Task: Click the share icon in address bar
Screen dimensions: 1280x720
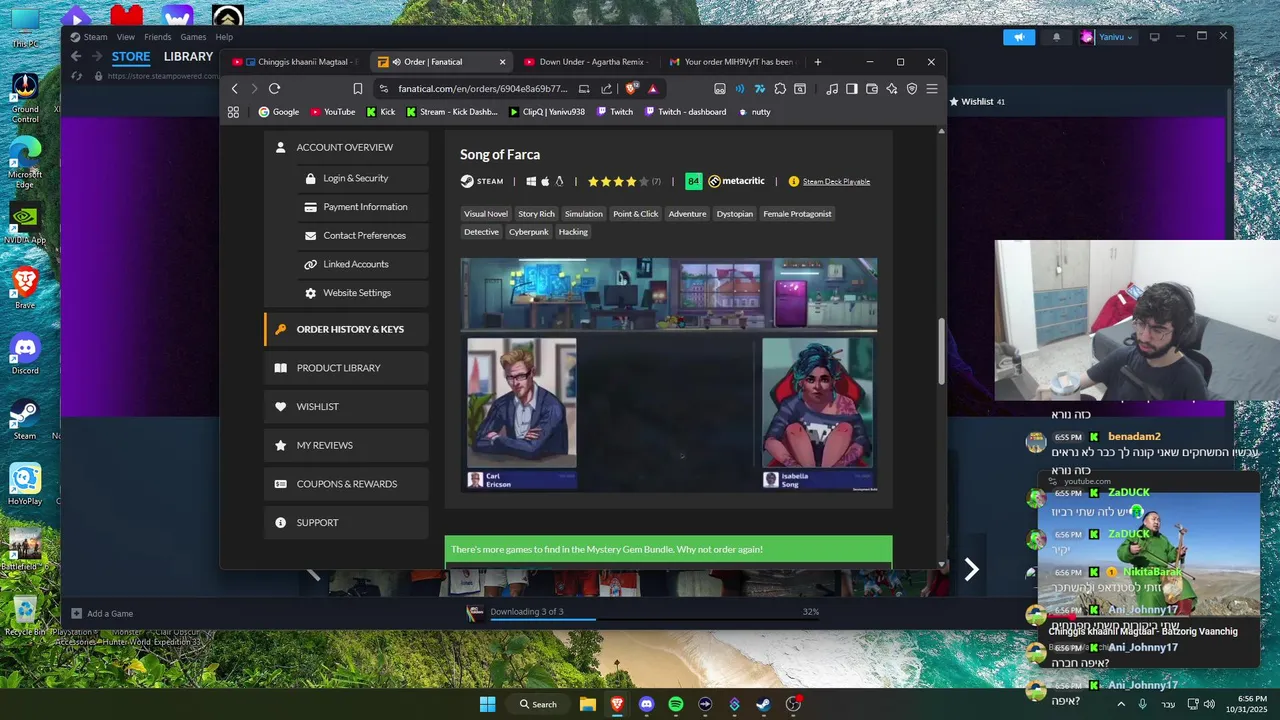Action: point(606,88)
